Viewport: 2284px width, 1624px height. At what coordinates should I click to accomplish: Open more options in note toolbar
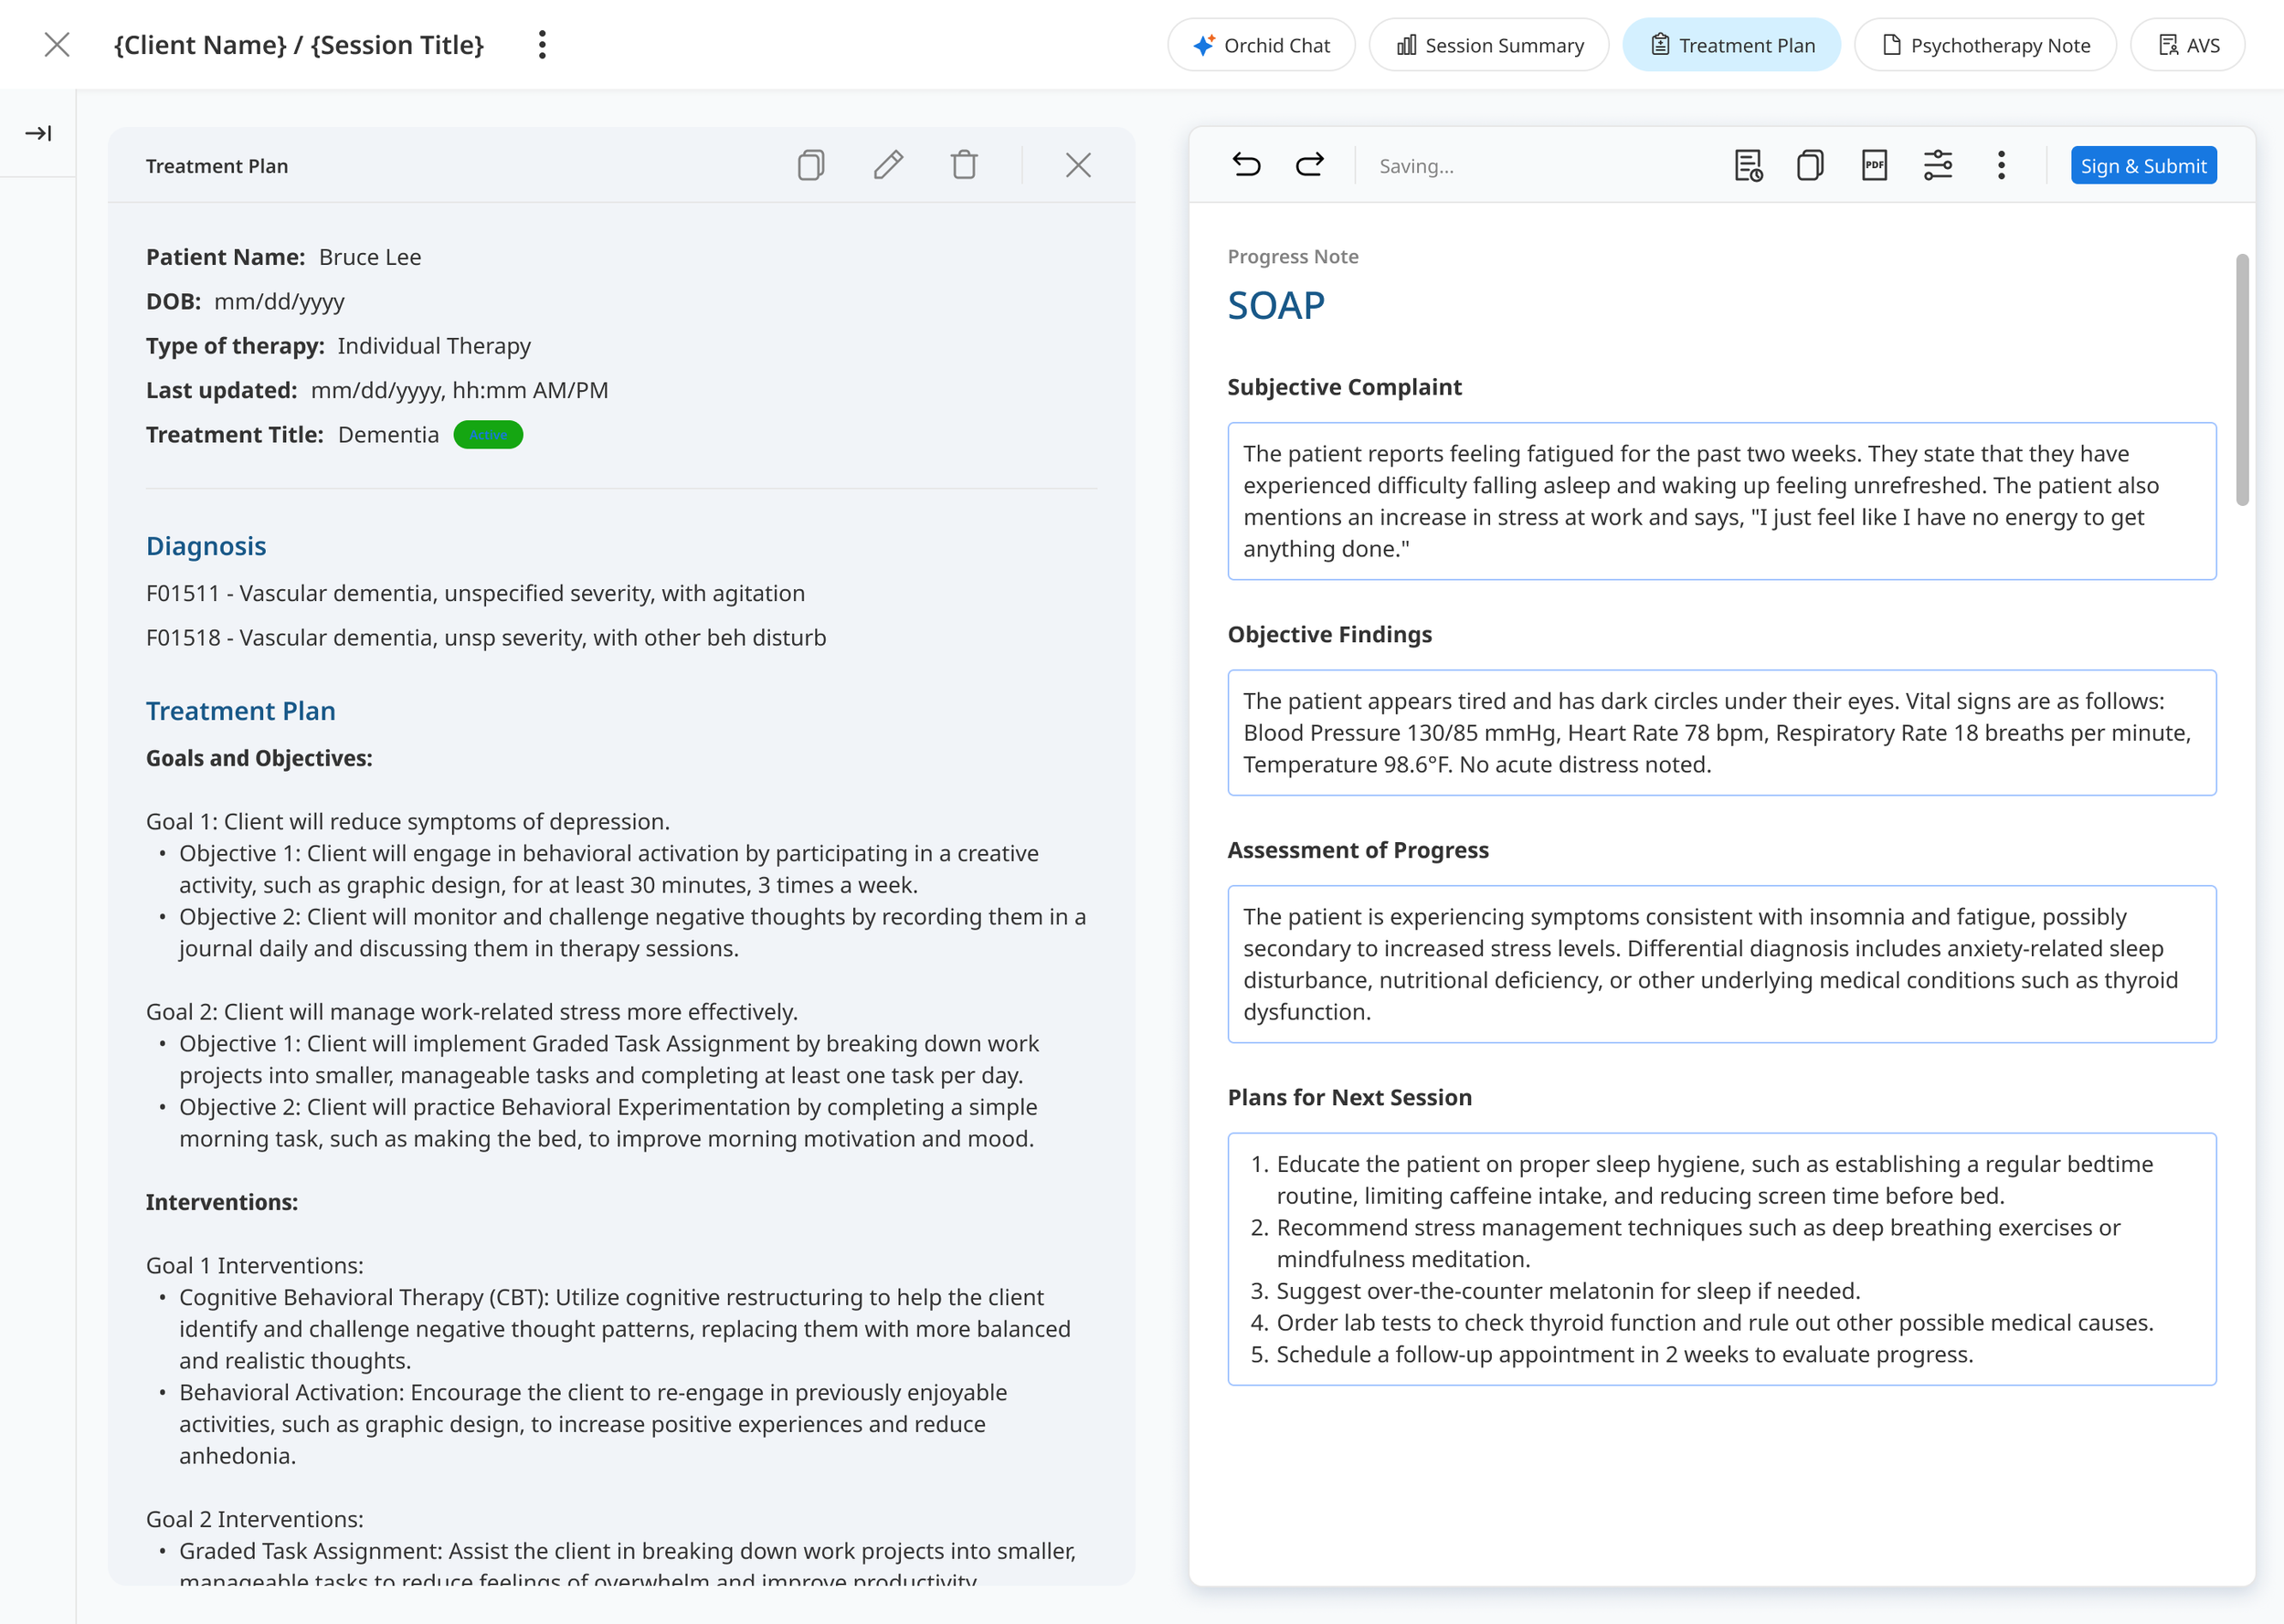coord(2001,165)
